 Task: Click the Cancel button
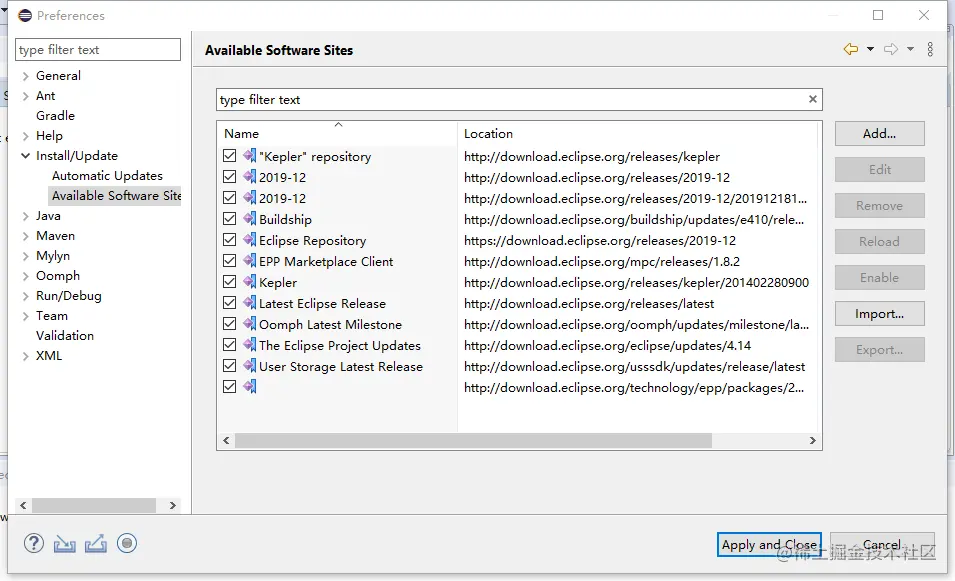pyautogui.click(x=882, y=544)
